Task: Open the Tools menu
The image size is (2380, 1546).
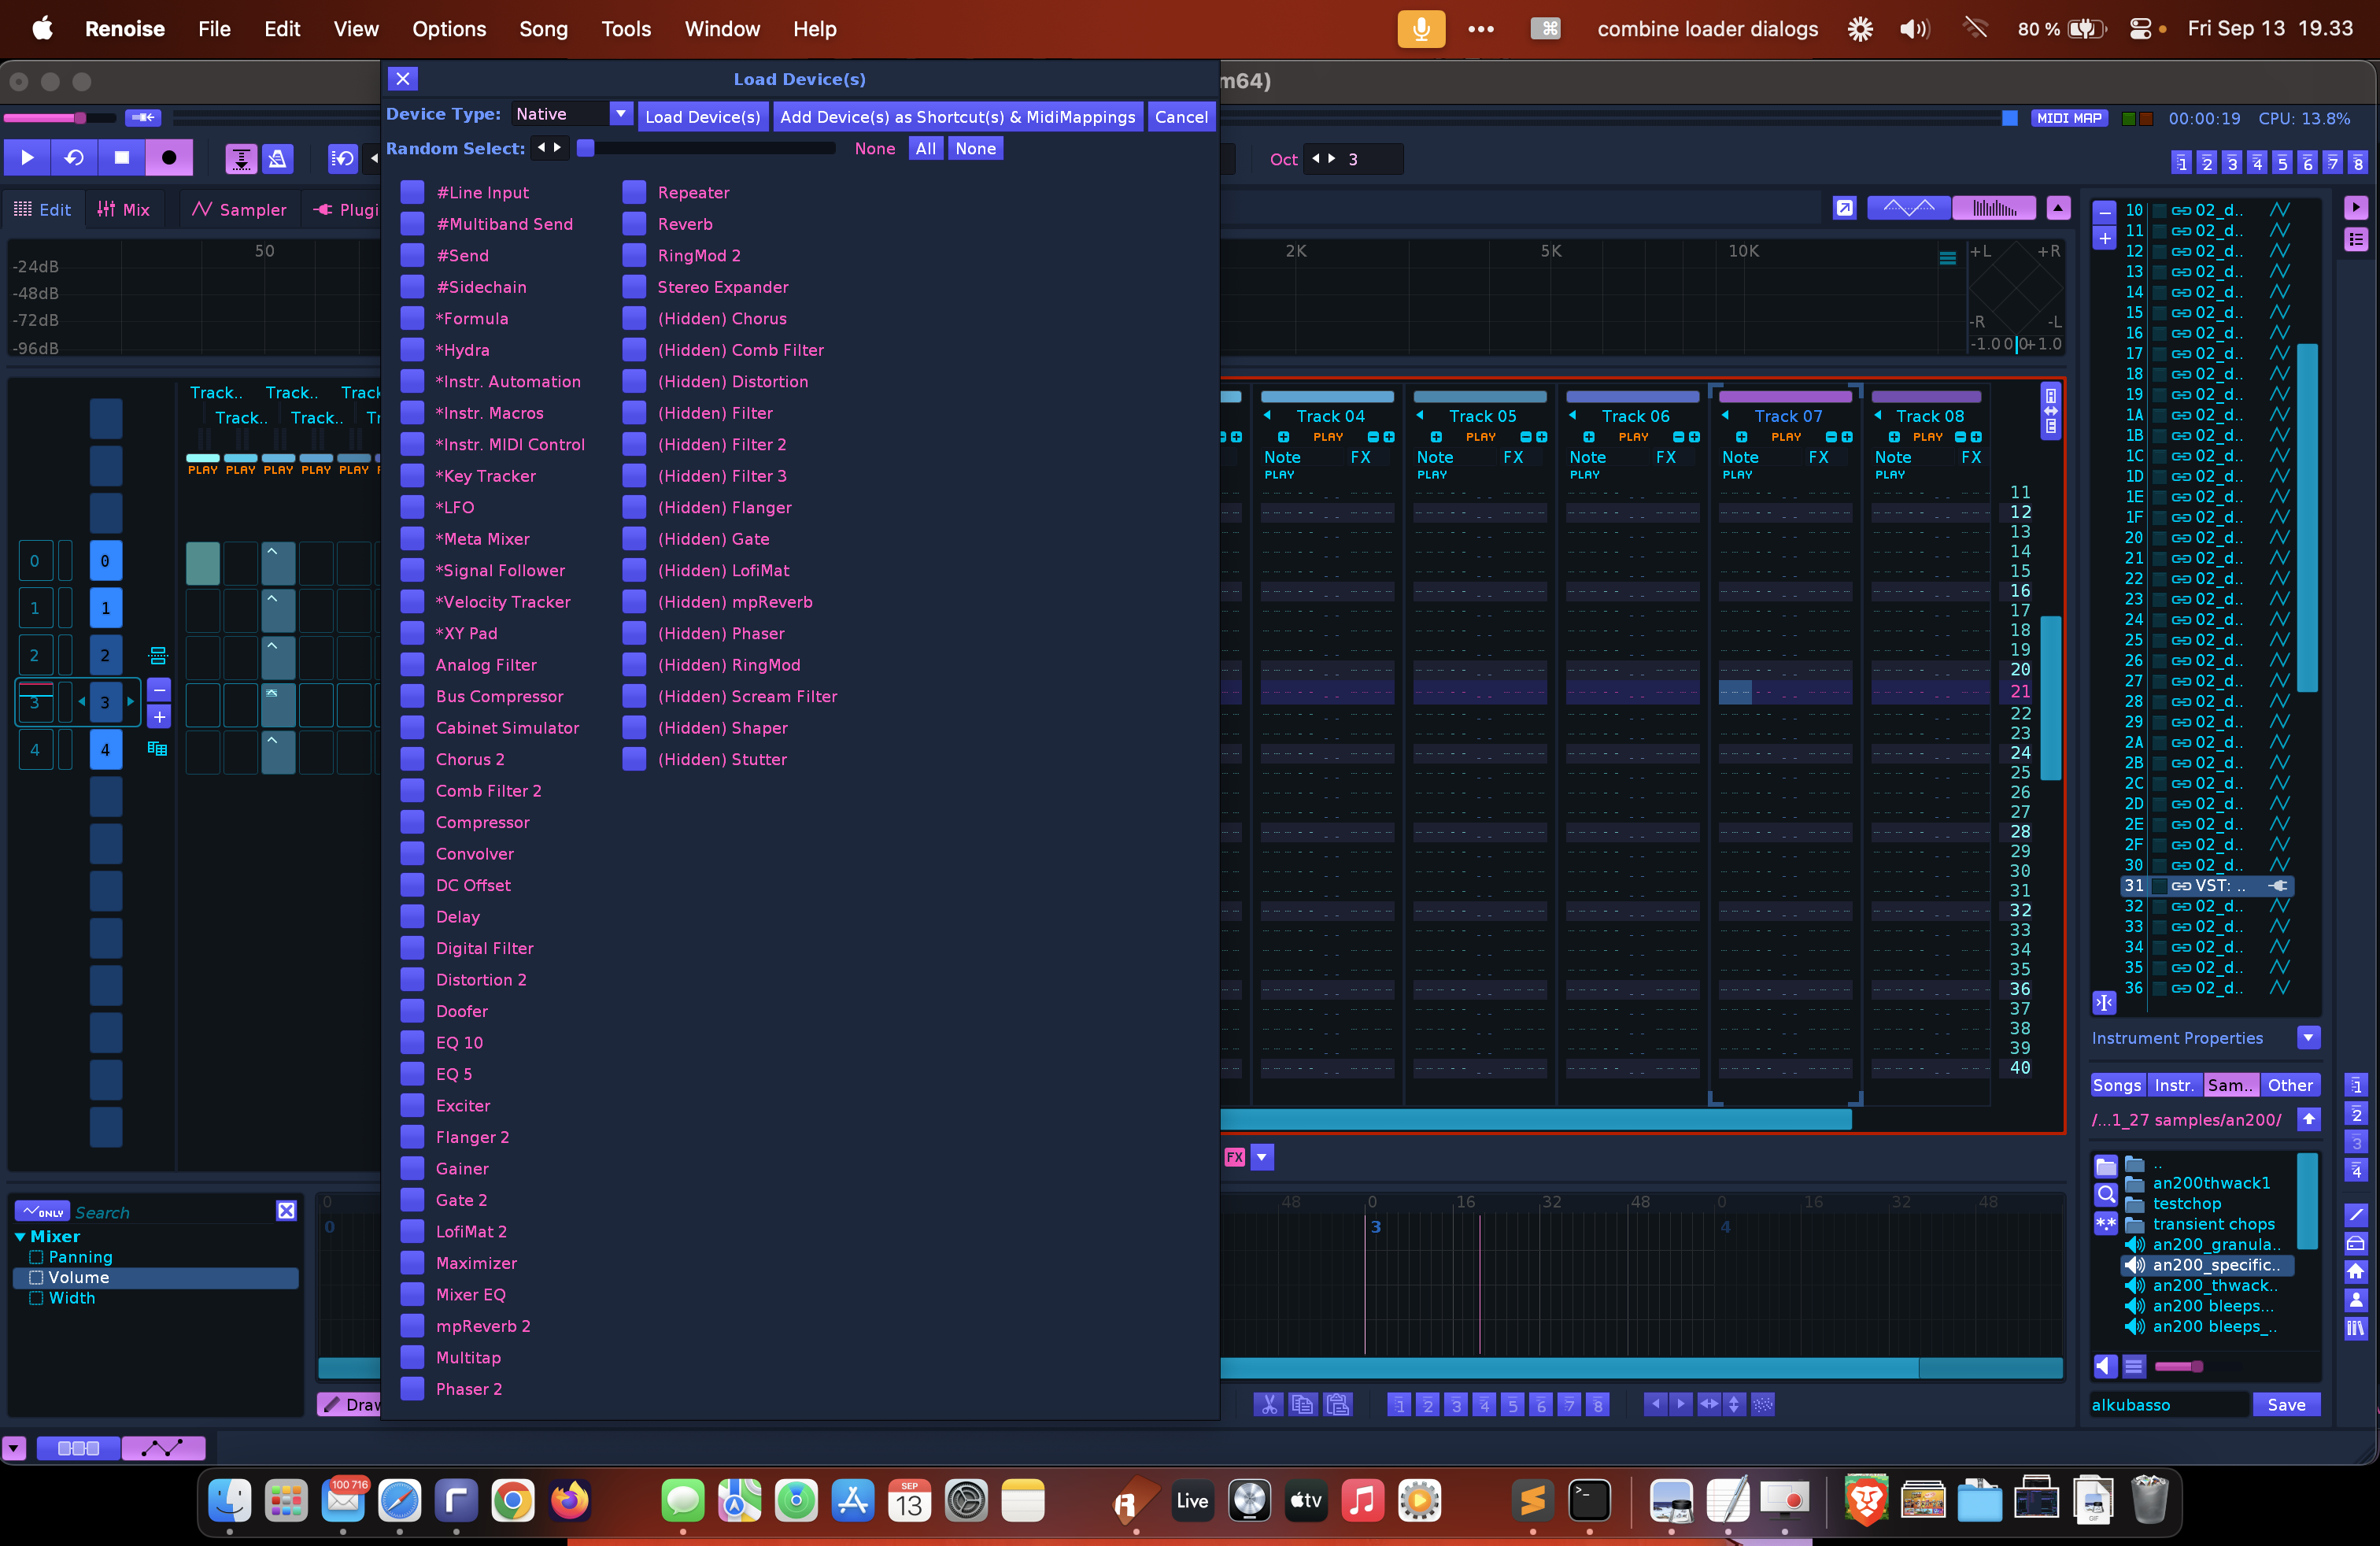Action: [x=626, y=29]
